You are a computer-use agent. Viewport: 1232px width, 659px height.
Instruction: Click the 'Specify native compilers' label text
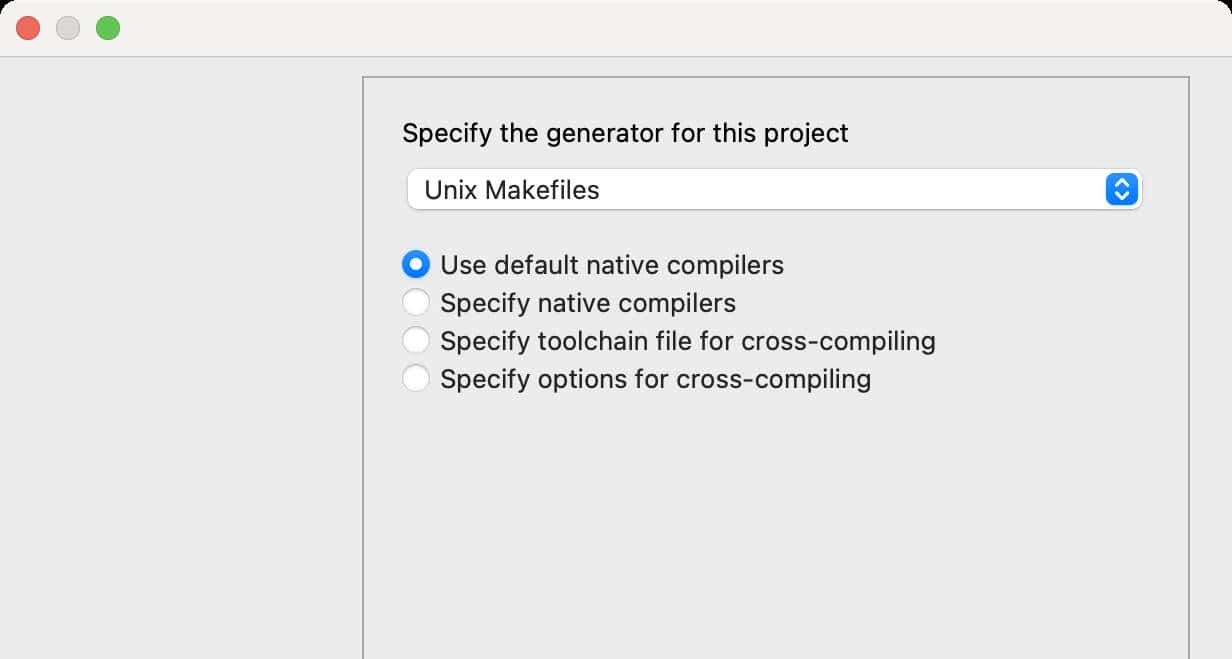(x=586, y=302)
